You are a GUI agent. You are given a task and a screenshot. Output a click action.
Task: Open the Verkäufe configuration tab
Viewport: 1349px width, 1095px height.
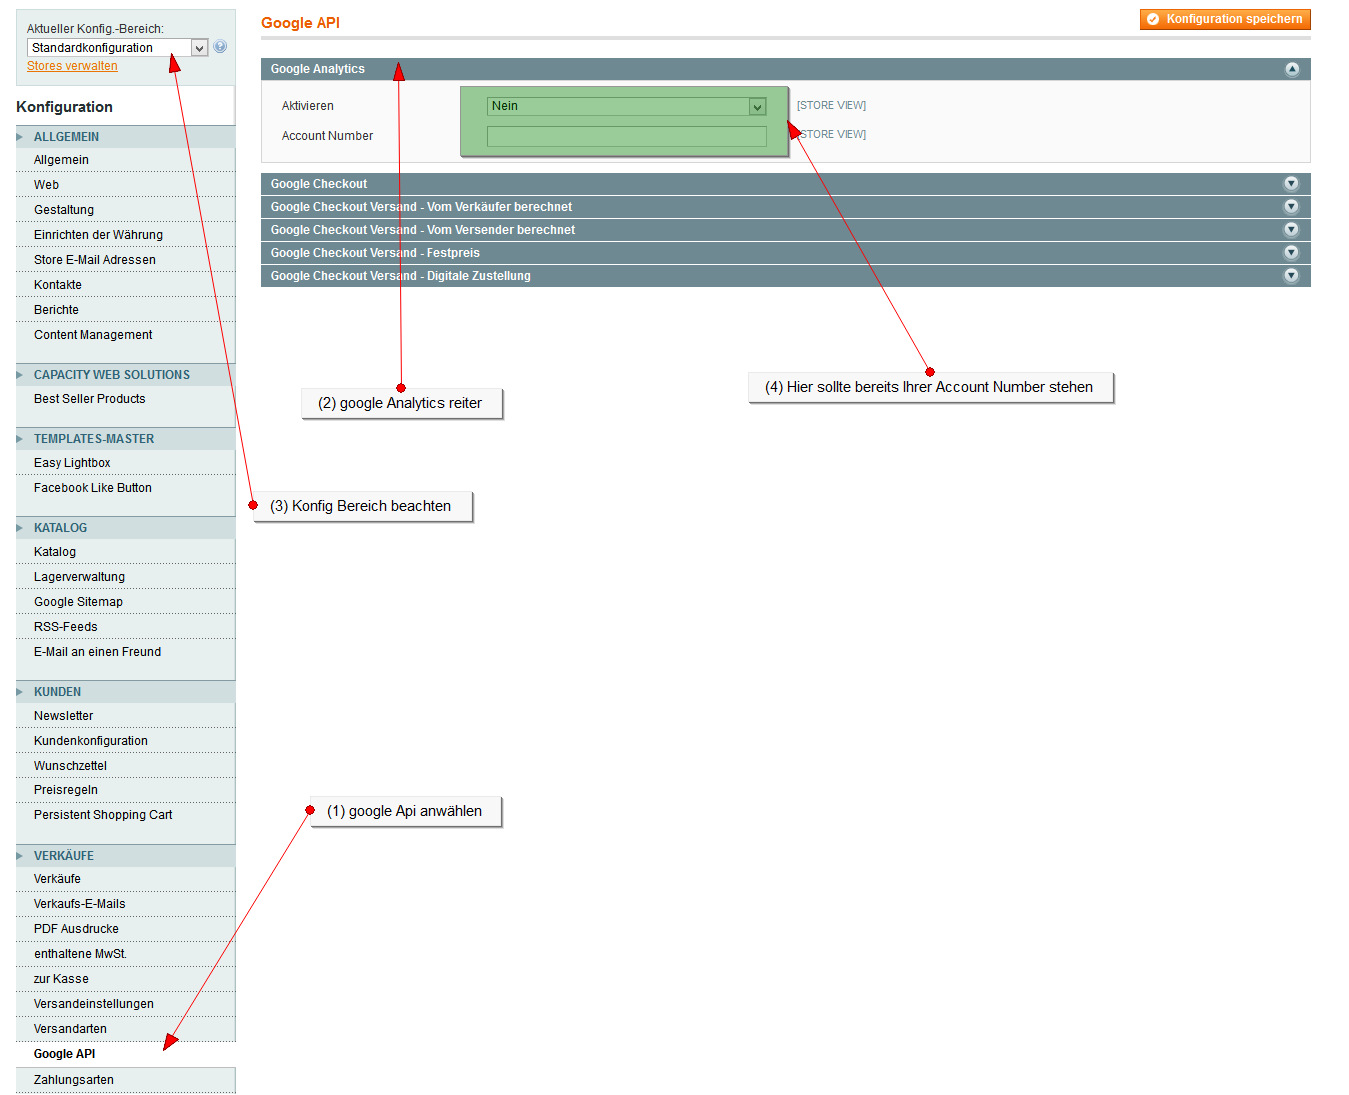pyautogui.click(x=125, y=879)
